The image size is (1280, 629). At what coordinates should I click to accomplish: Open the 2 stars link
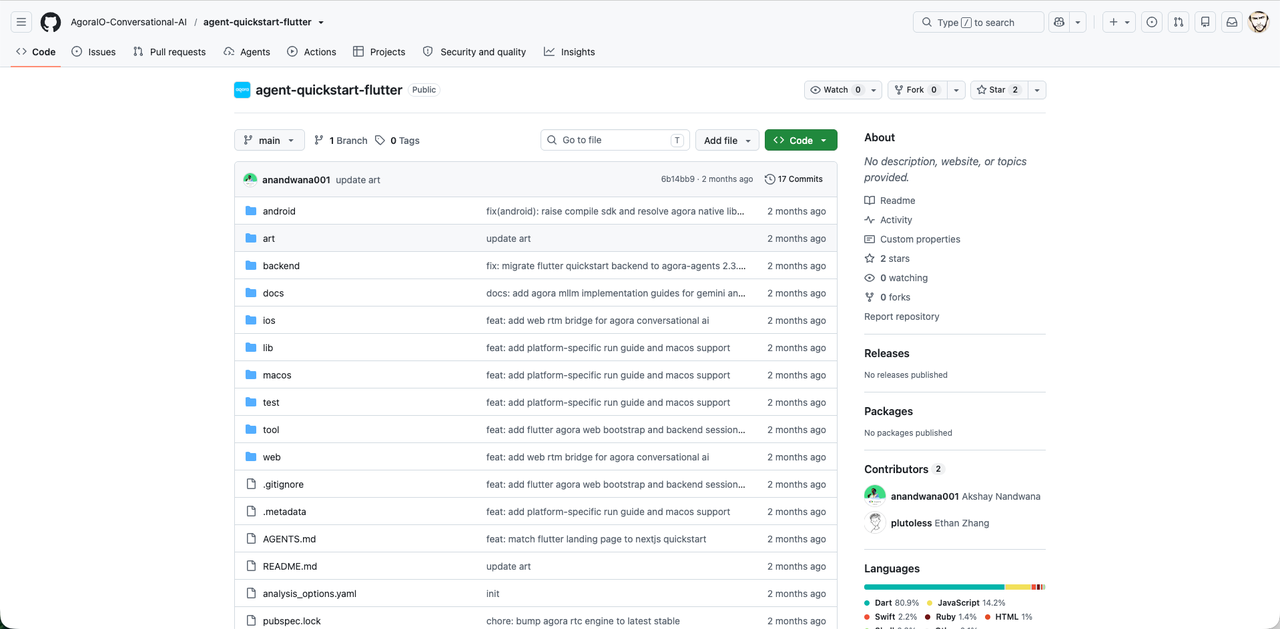click(x=887, y=258)
